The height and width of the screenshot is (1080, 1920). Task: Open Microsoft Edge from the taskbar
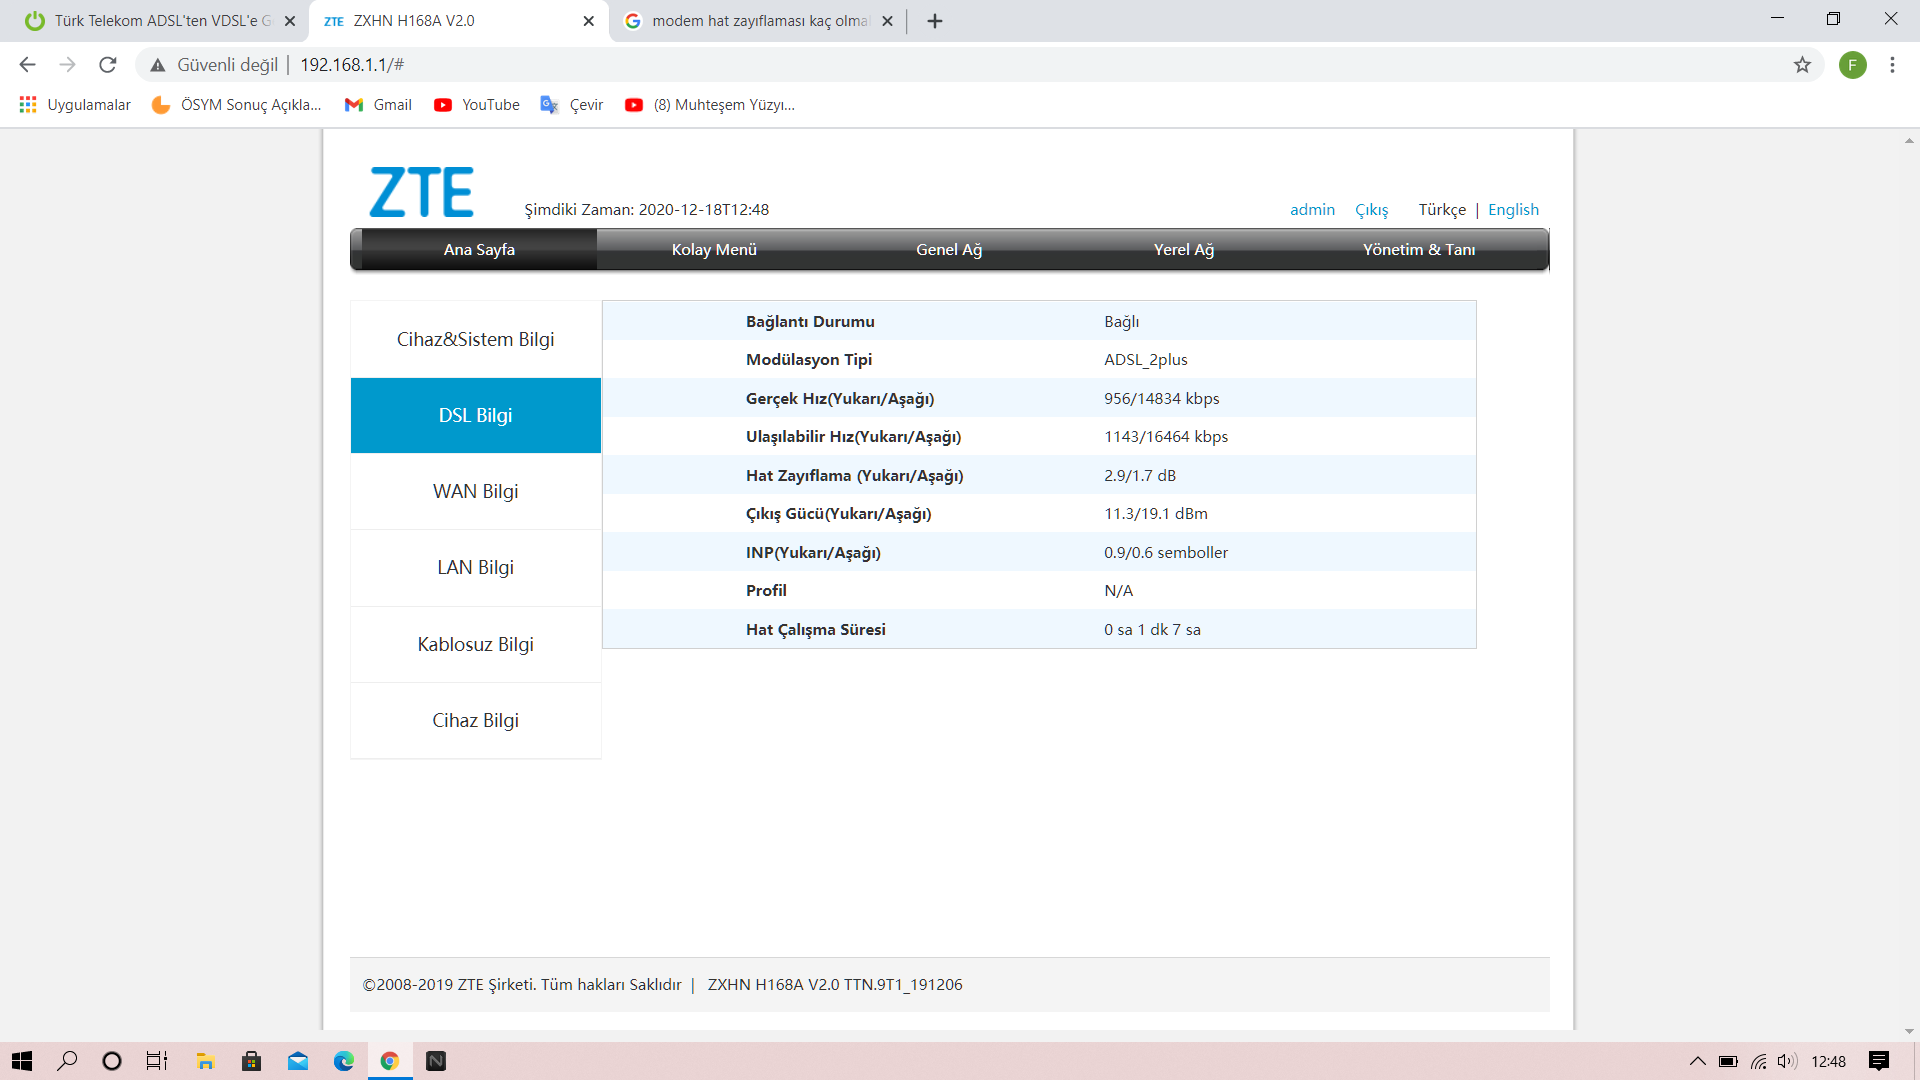tap(344, 1061)
